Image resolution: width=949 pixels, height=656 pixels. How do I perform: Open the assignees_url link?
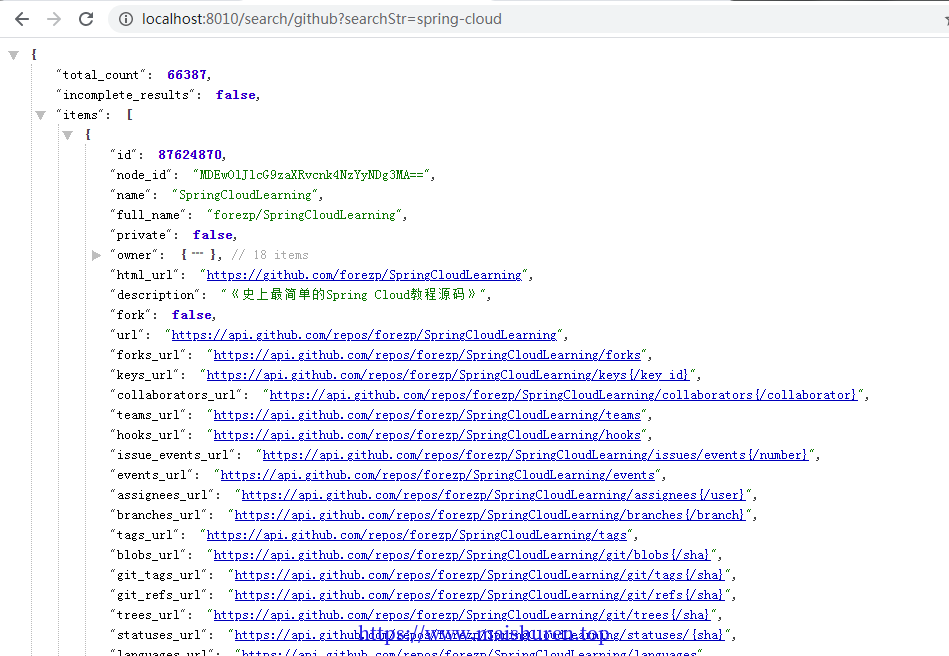click(493, 495)
